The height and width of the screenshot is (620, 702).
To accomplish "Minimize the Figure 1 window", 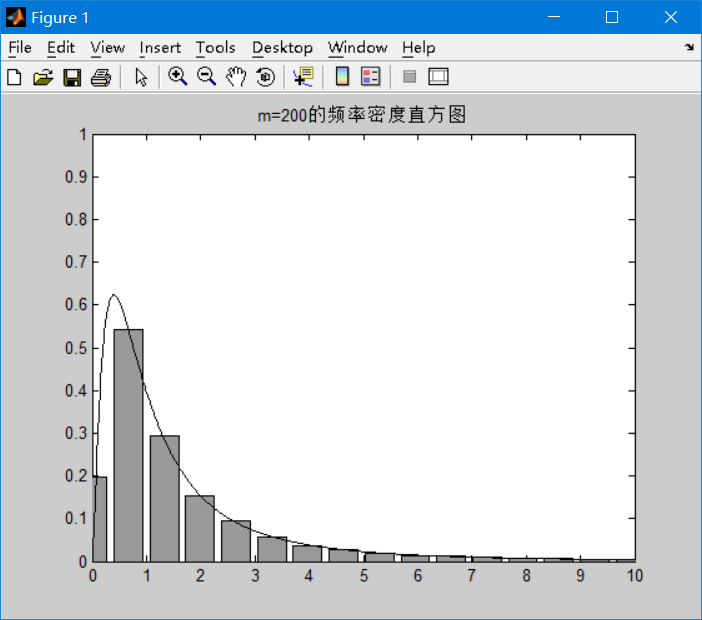I will [x=554, y=17].
